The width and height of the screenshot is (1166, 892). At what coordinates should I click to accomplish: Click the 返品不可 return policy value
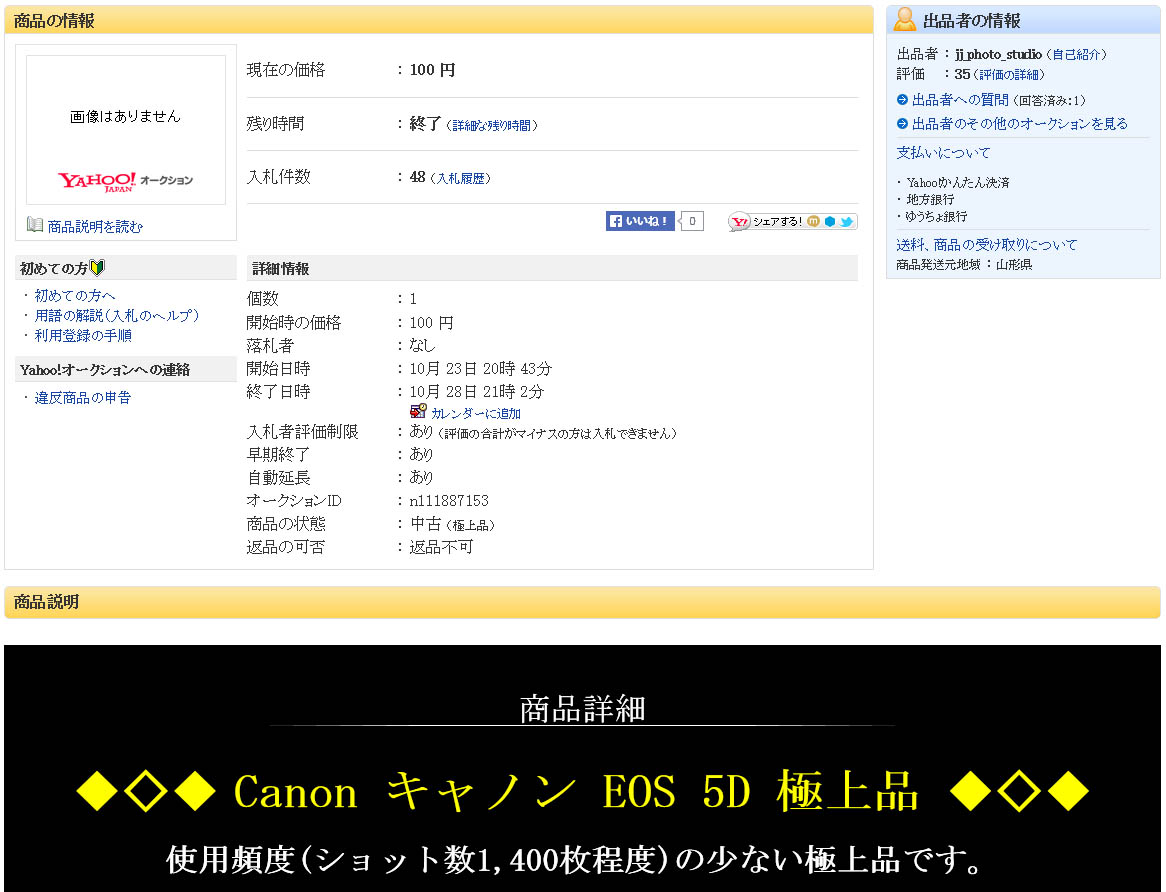[441, 547]
